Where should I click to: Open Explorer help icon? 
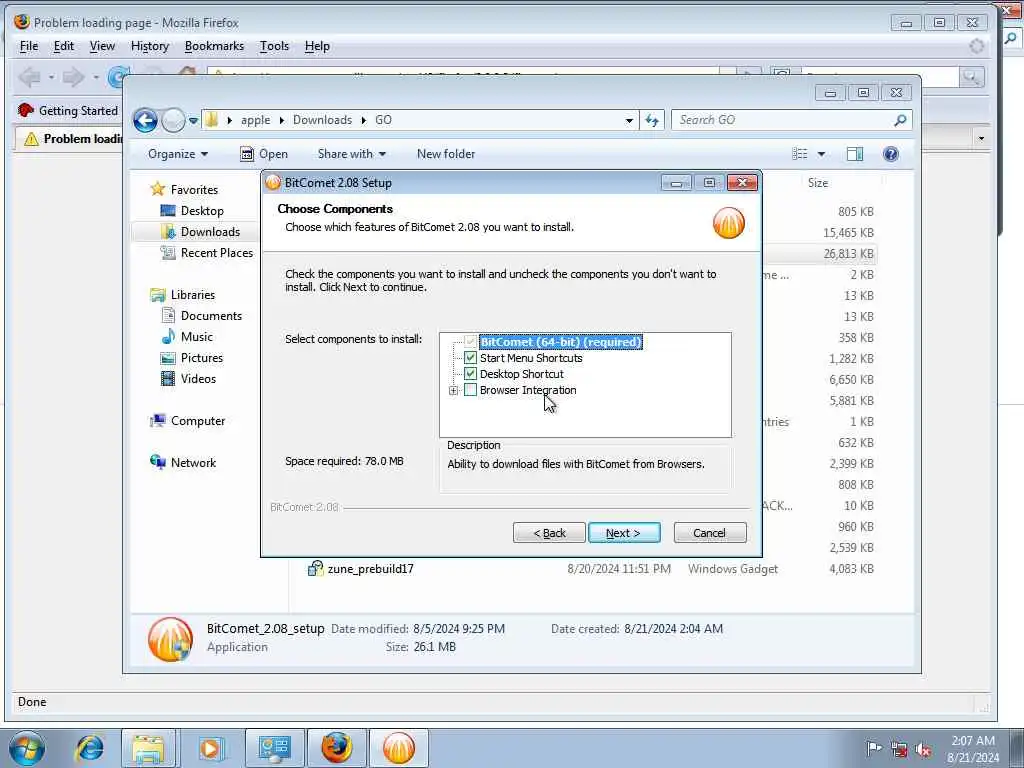click(891, 154)
